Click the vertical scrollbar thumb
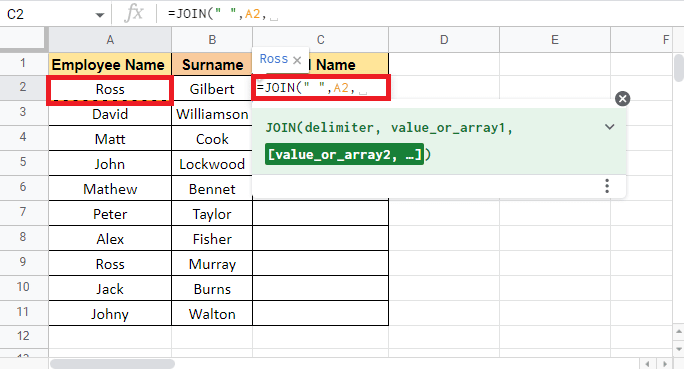 (x=678, y=68)
